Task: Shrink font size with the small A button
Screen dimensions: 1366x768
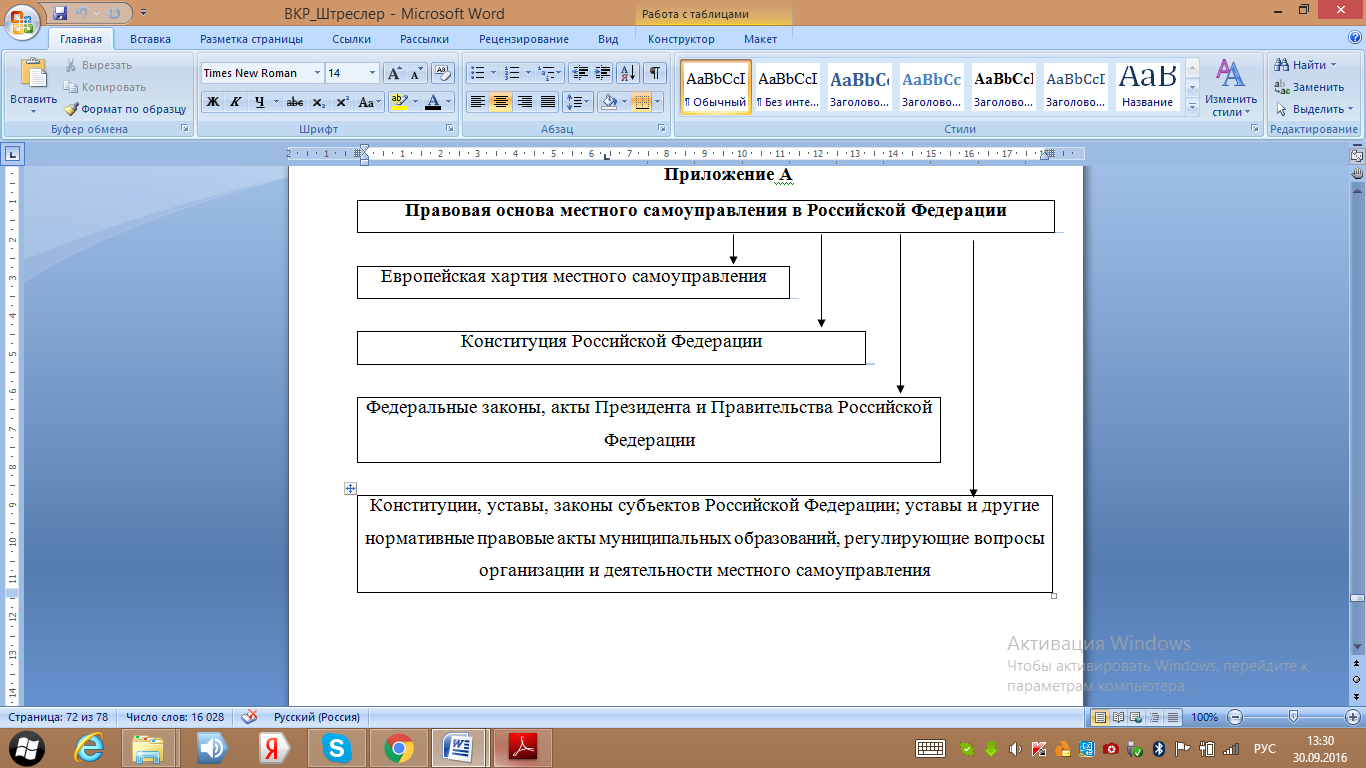Action: click(417, 73)
